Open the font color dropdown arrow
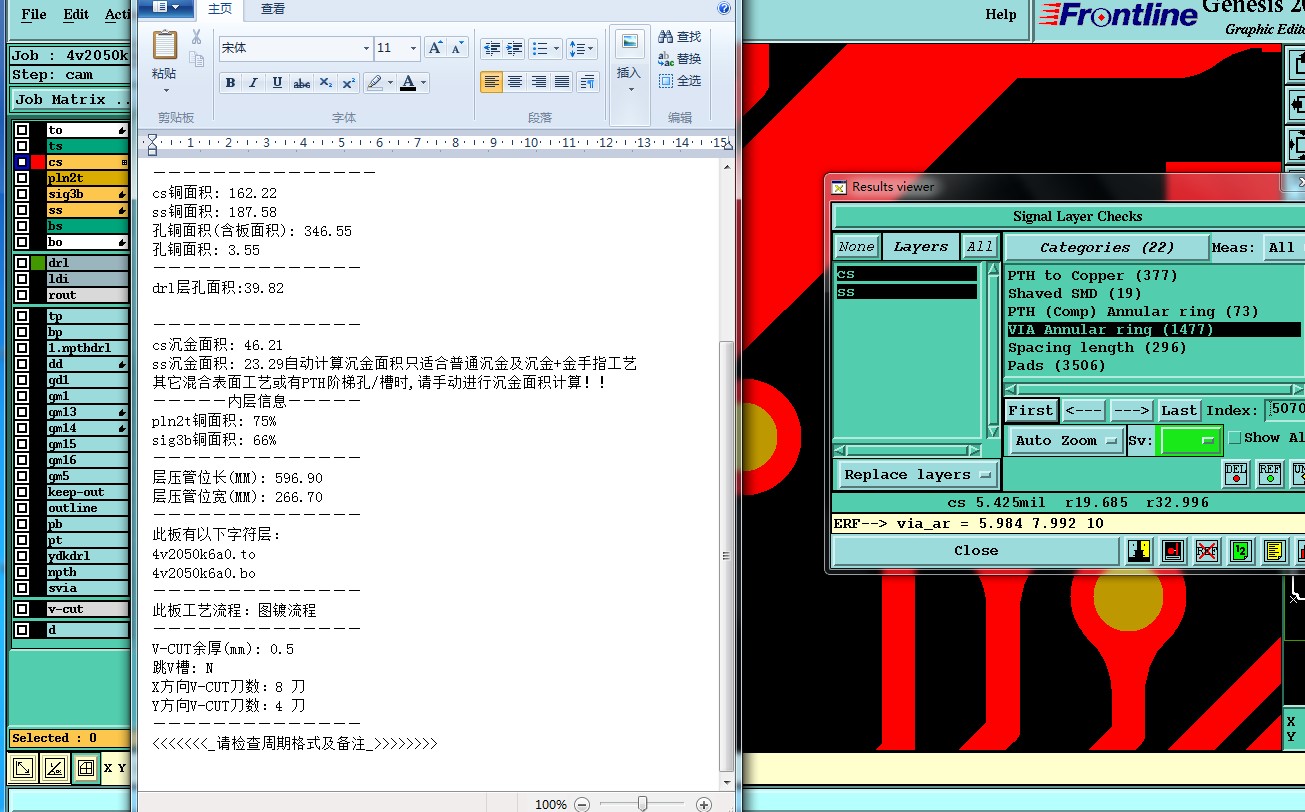 [x=424, y=83]
